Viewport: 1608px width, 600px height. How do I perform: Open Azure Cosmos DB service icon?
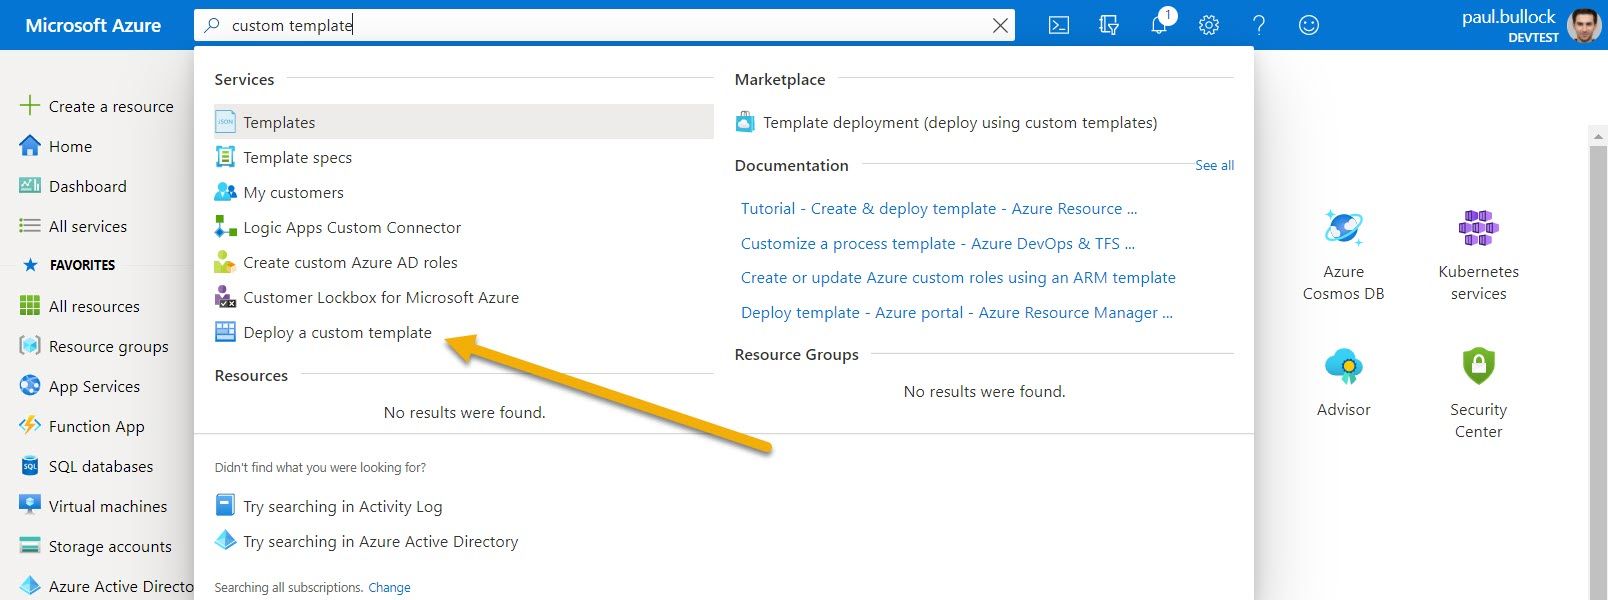1343,230
